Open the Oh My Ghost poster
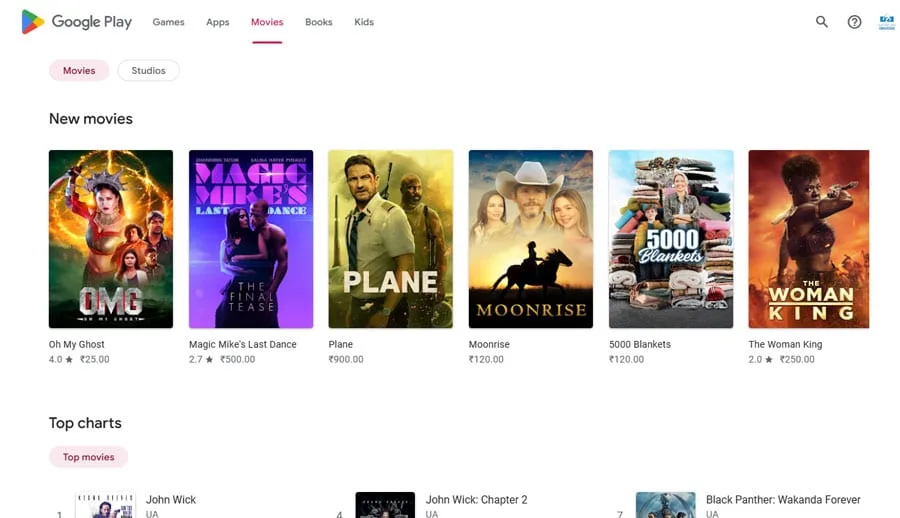This screenshot has height=518, width=900. [x=111, y=239]
